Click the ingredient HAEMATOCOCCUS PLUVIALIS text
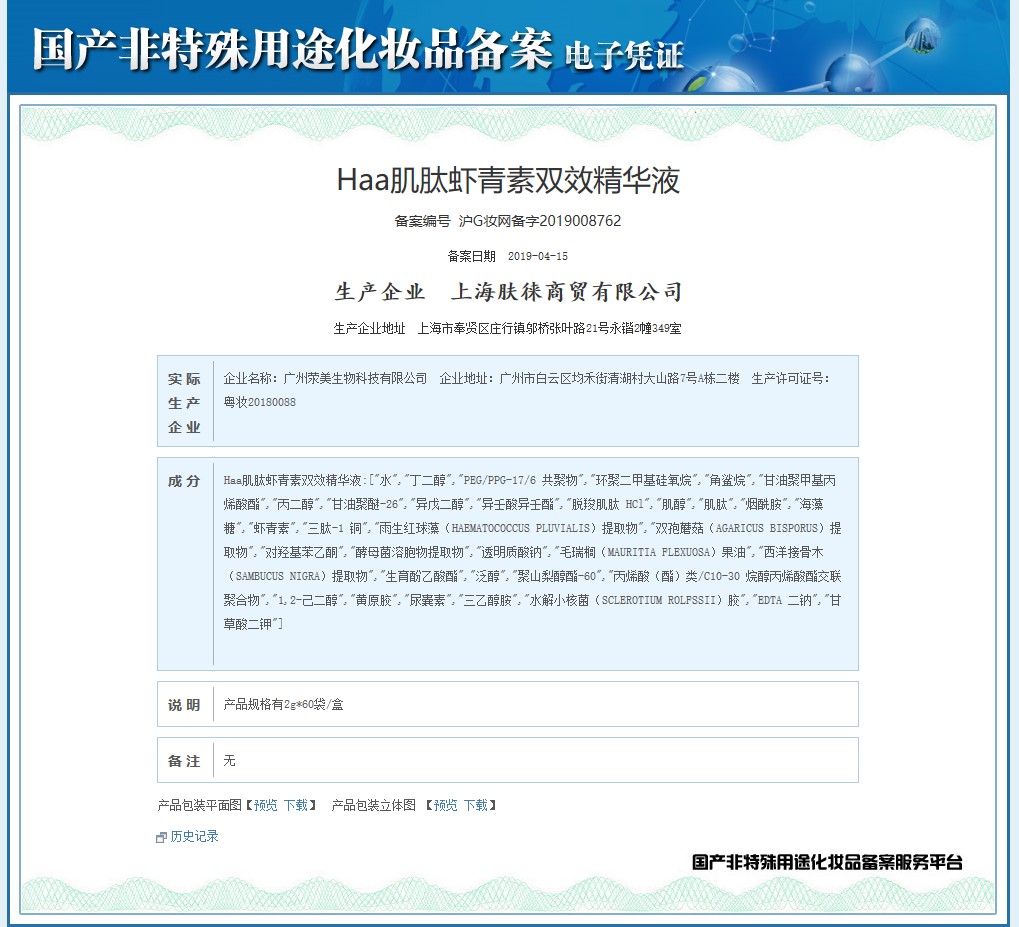 click(x=520, y=529)
